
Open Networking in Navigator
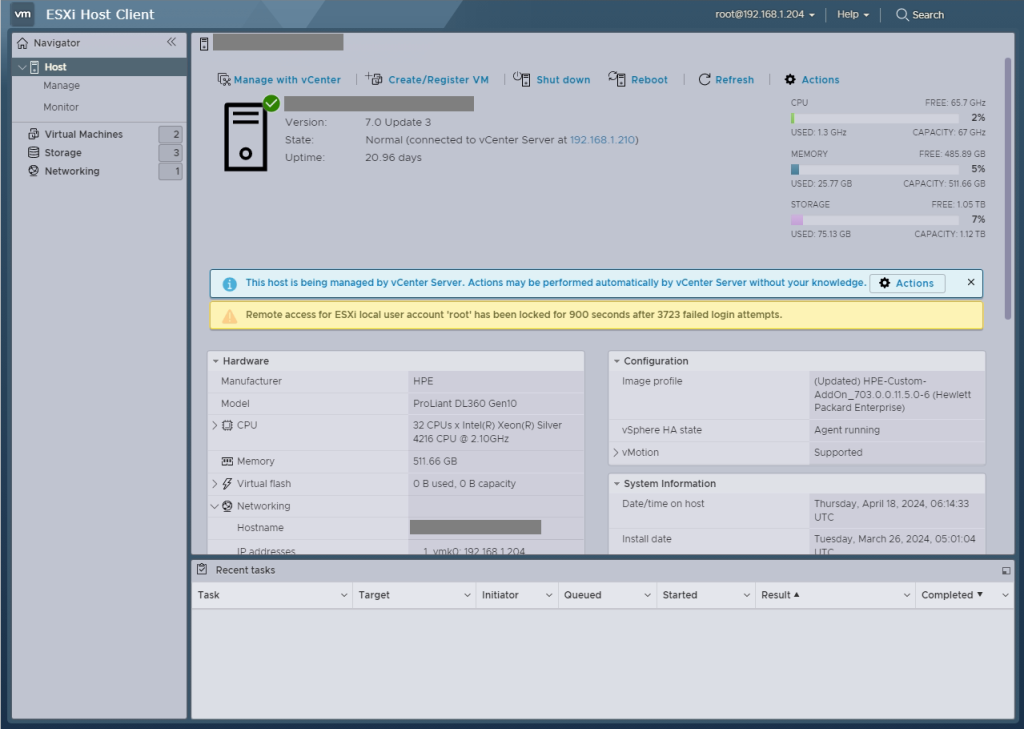coord(72,170)
